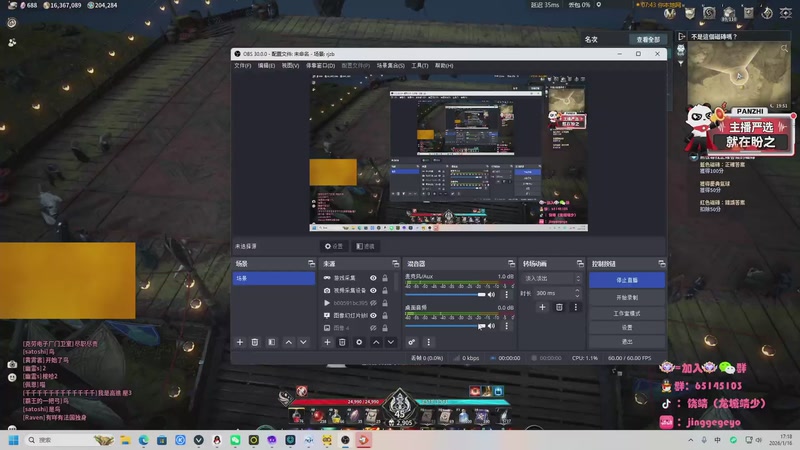Click 查看全部 button in game ranking panel
Viewport: 800px width, 450px height.
coord(648,40)
